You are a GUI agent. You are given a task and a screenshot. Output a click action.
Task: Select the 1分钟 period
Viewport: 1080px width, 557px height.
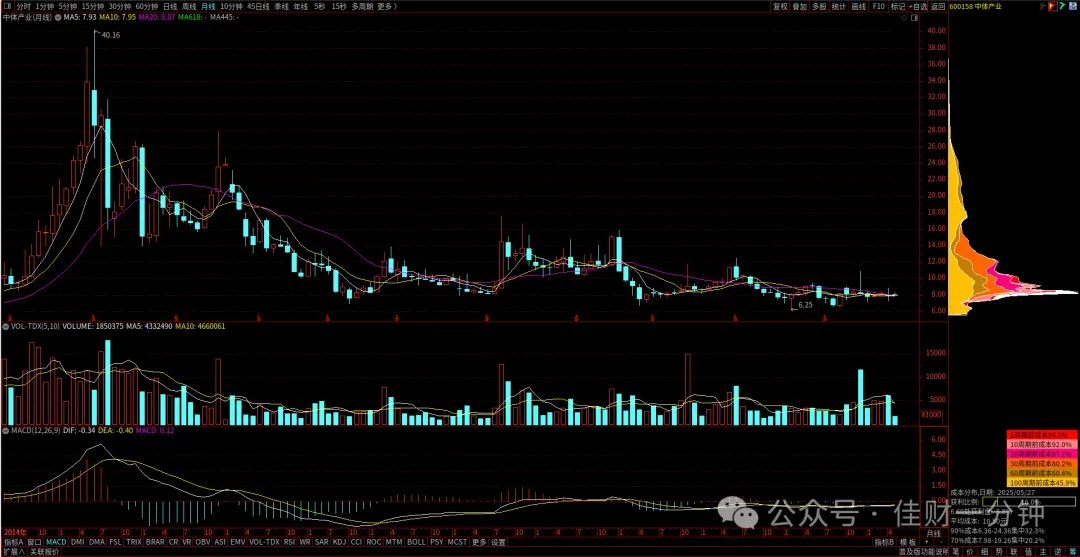pyautogui.click(x=45, y=6)
